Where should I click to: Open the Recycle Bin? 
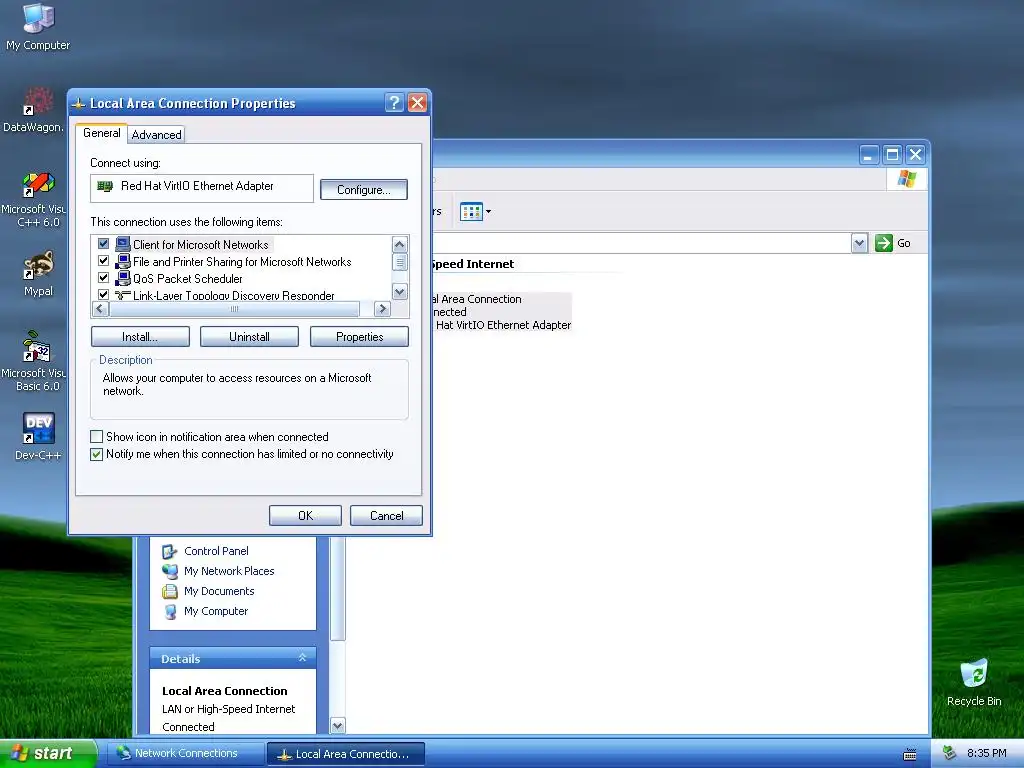[x=974, y=682]
